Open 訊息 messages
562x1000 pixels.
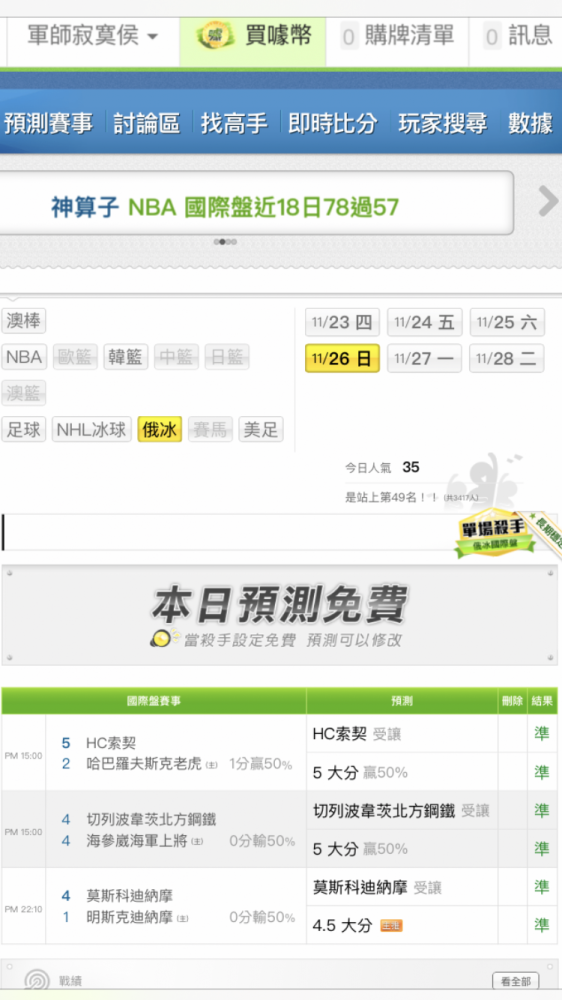[x=517, y=36]
